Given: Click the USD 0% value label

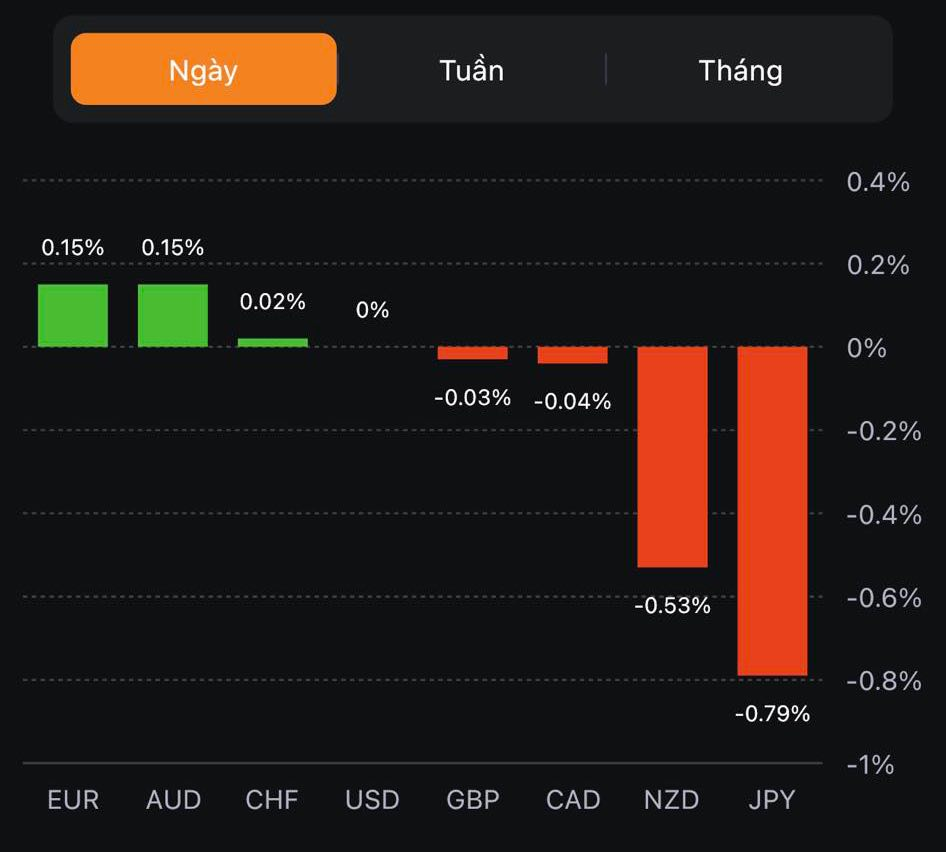Looking at the screenshot, I should [372, 310].
